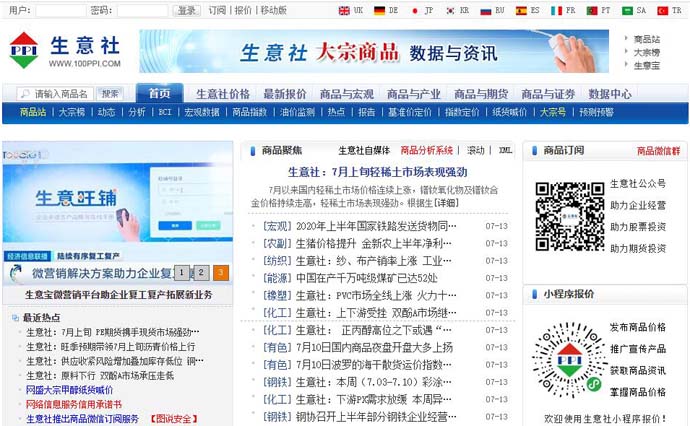
Task: Open 生意宝微营销平台助企业复工复产 headline
Action: pos(118,295)
